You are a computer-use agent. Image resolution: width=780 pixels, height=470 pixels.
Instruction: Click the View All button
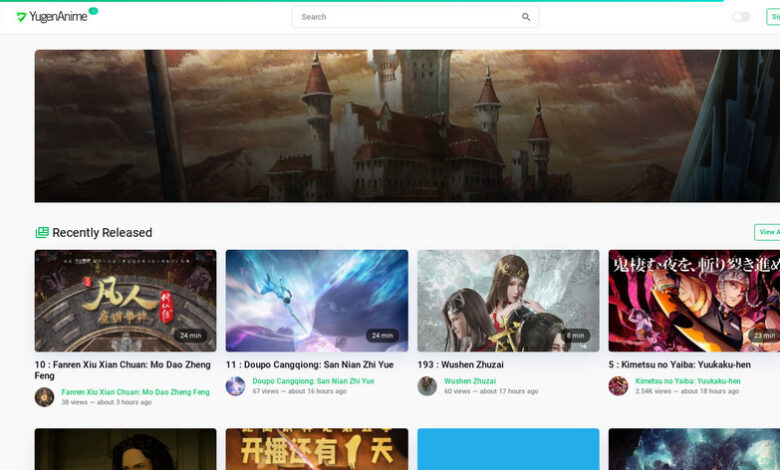(768, 232)
